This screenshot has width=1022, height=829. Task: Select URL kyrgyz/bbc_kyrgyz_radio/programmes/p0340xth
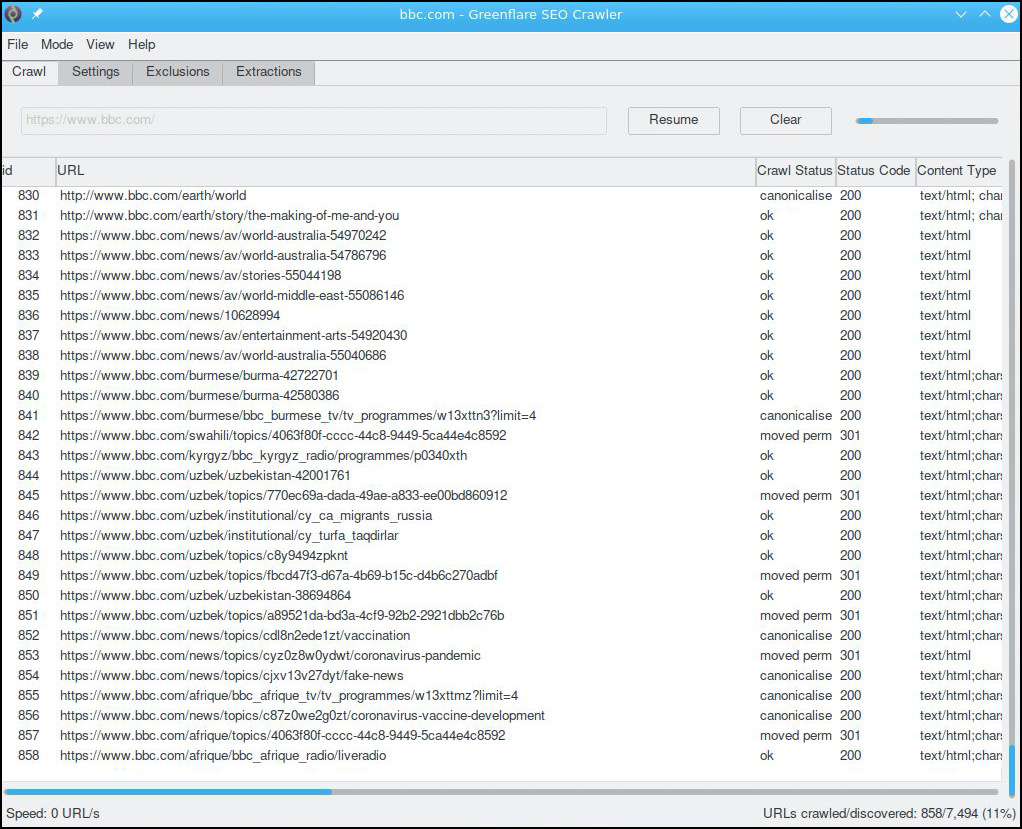[263, 455]
